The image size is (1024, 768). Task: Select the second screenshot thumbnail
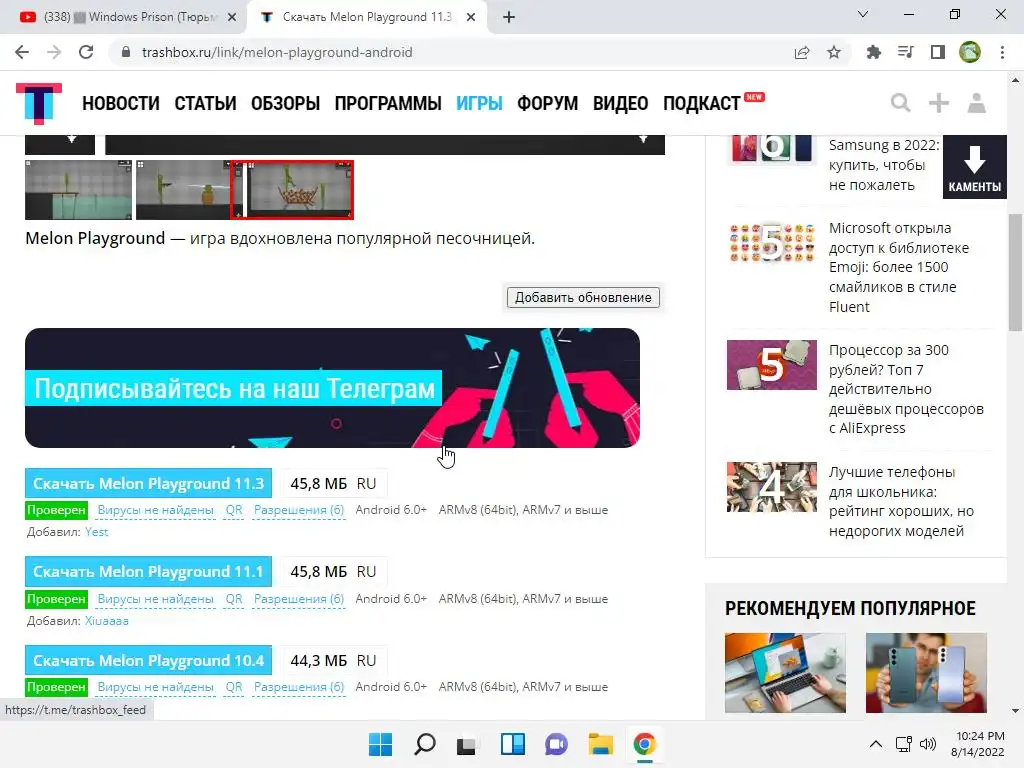click(x=183, y=190)
